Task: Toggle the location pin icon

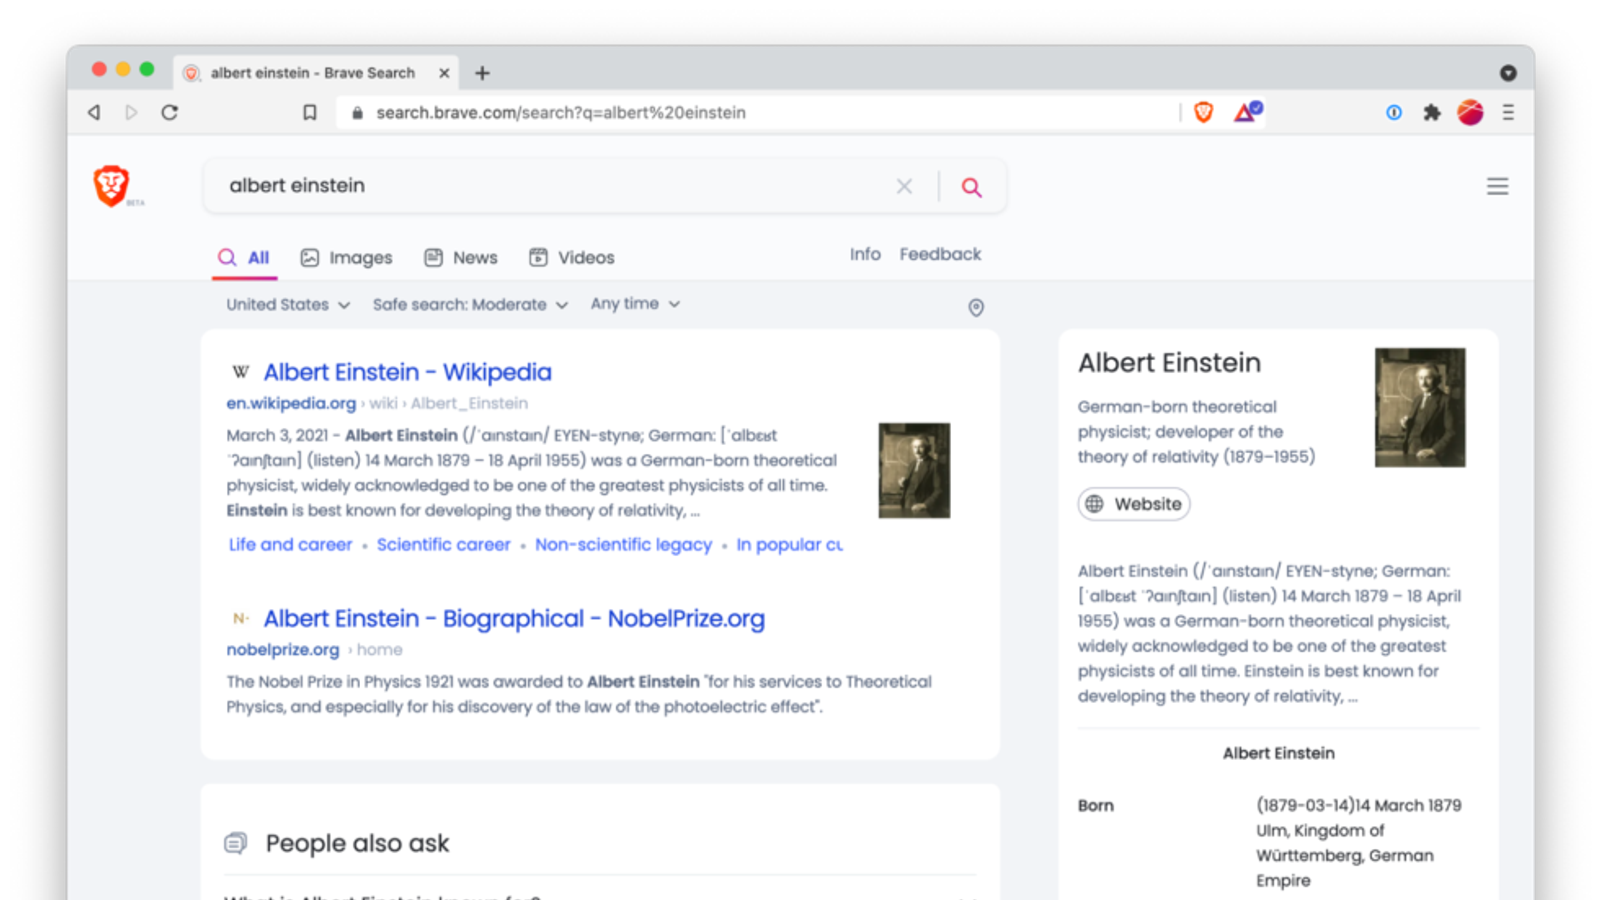Action: (976, 307)
